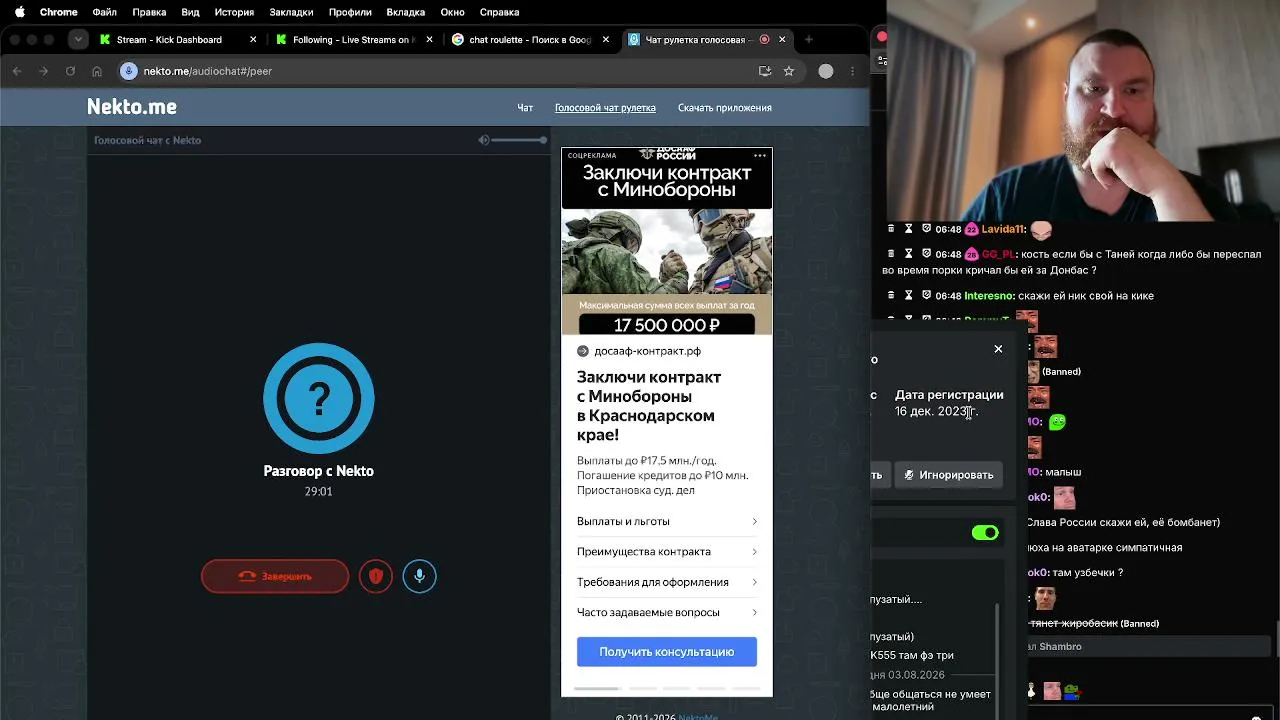Toggle the green switch in side panel
The image size is (1280, 720).
click(x=985, y=533)
